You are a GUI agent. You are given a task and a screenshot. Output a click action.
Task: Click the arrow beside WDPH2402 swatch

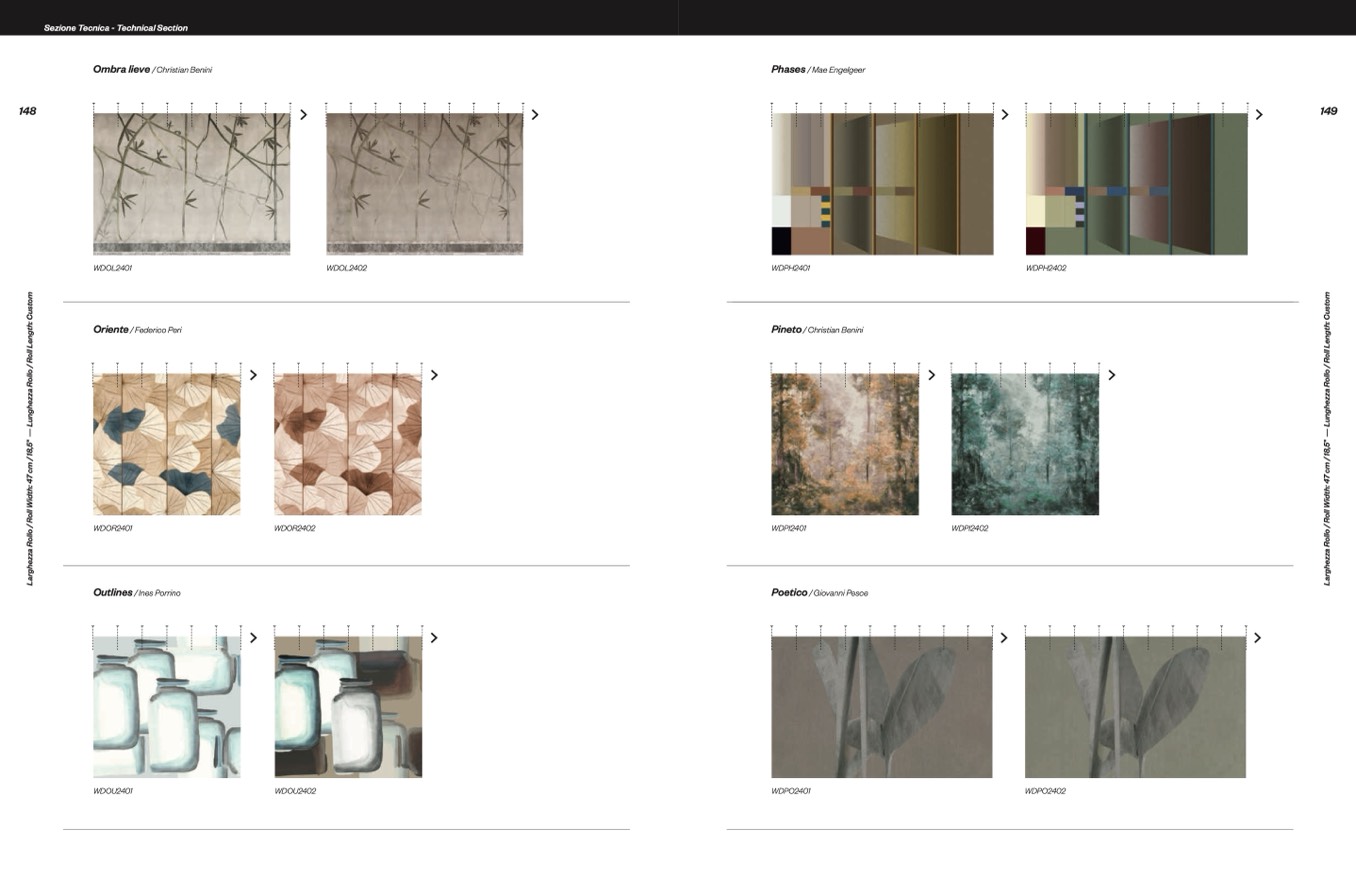(1259, 115)
